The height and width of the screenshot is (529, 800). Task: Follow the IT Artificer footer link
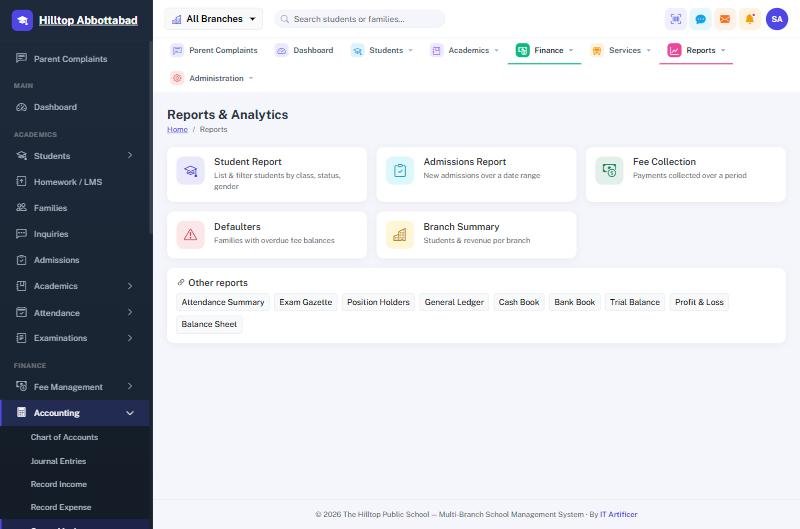[x=618, y=514]
